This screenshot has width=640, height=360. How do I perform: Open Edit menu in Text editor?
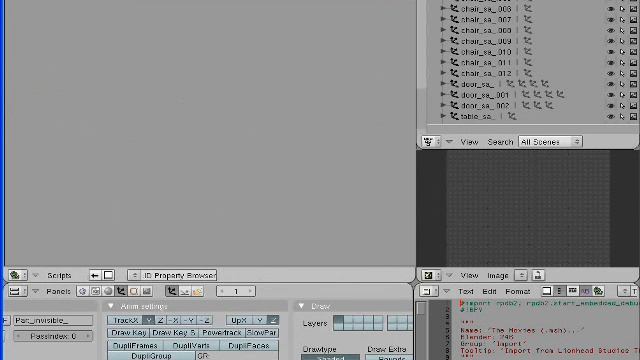(489, 291)
